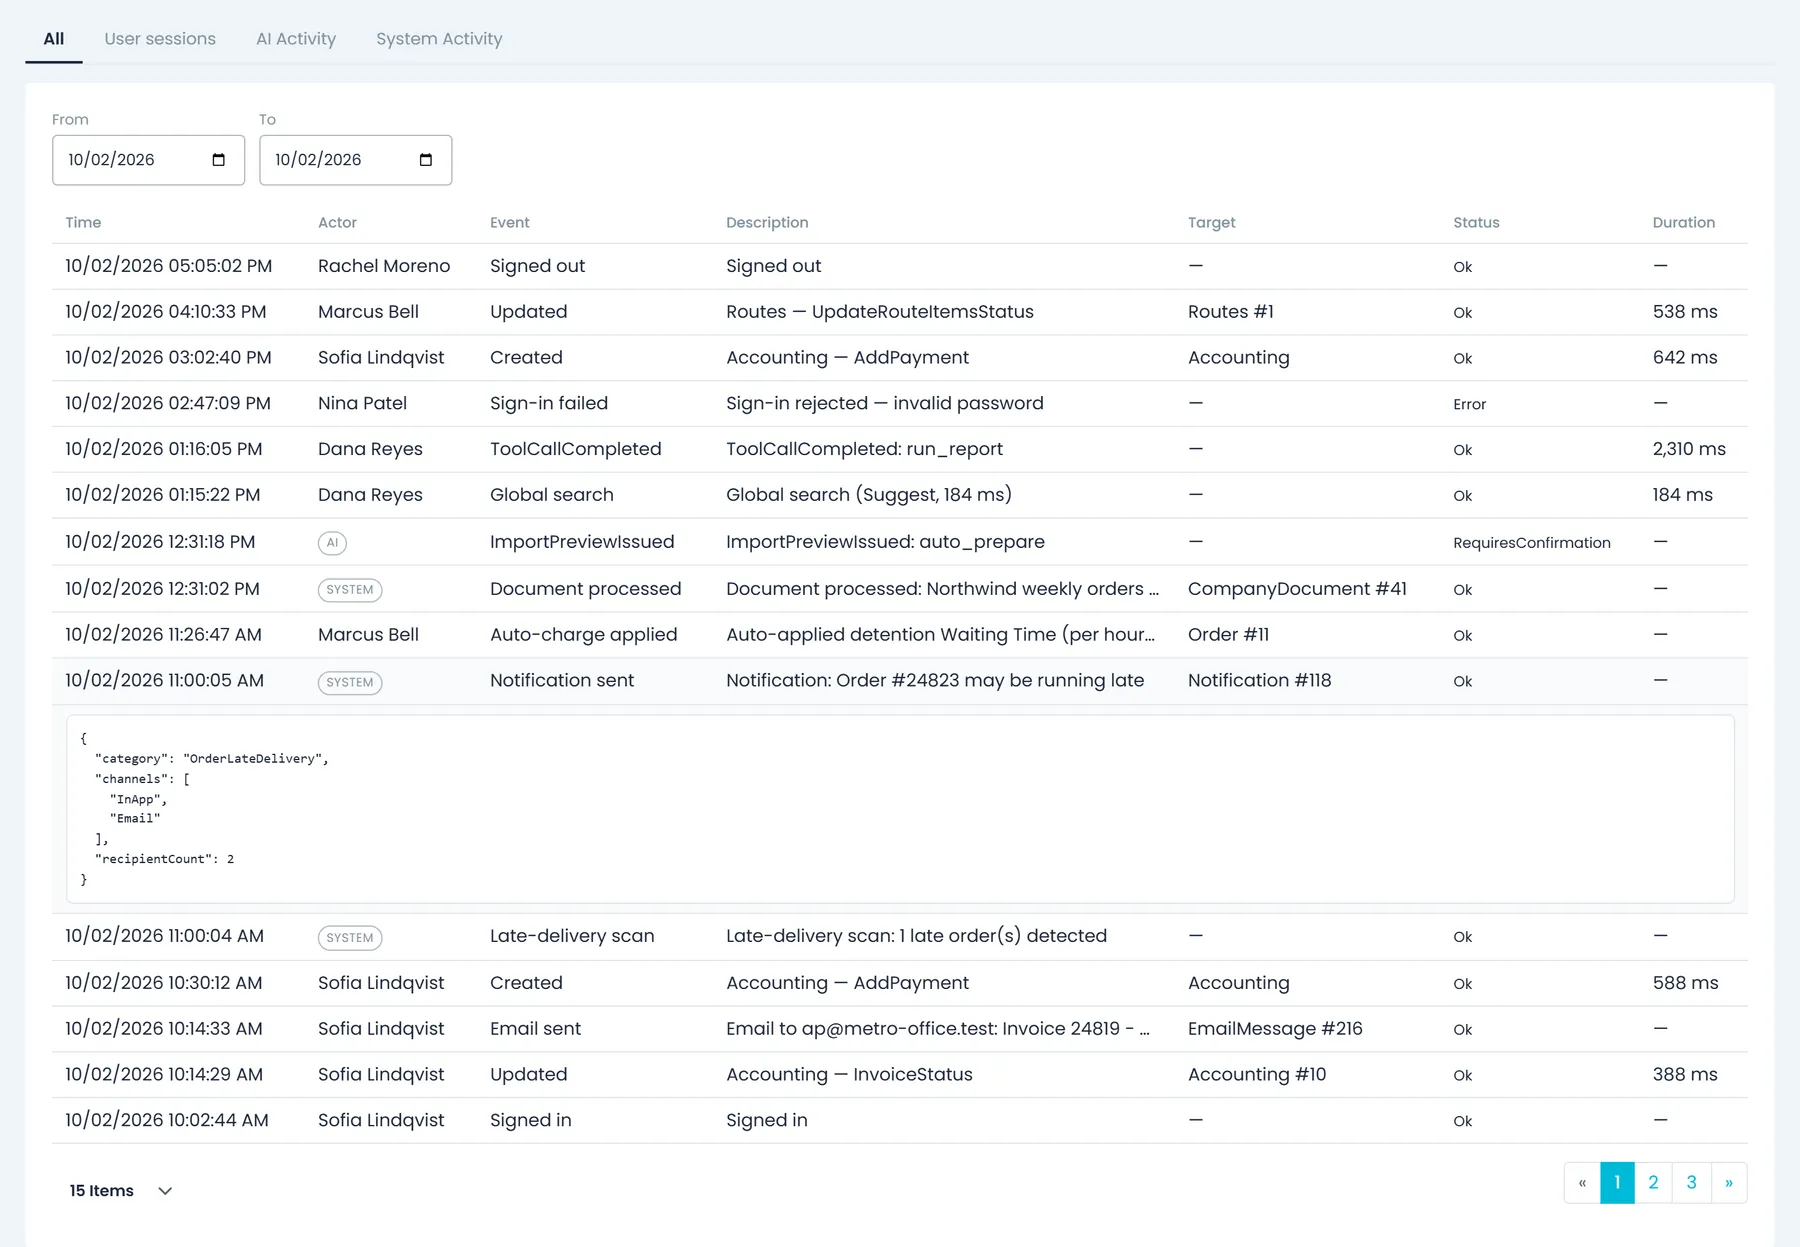Open the System Activity tab
This screenshot has width=1800, height=1247.
439,39
